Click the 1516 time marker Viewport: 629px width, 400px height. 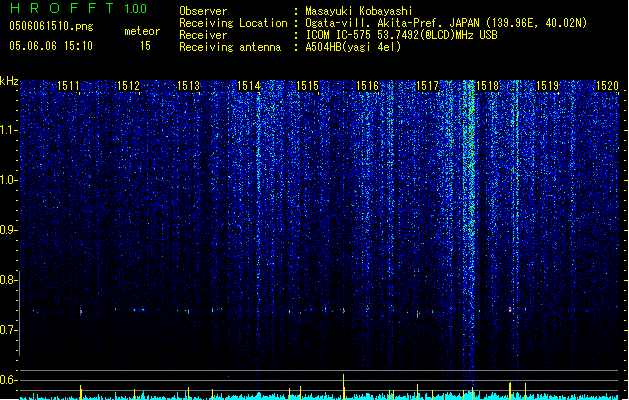tap(367, 86)
